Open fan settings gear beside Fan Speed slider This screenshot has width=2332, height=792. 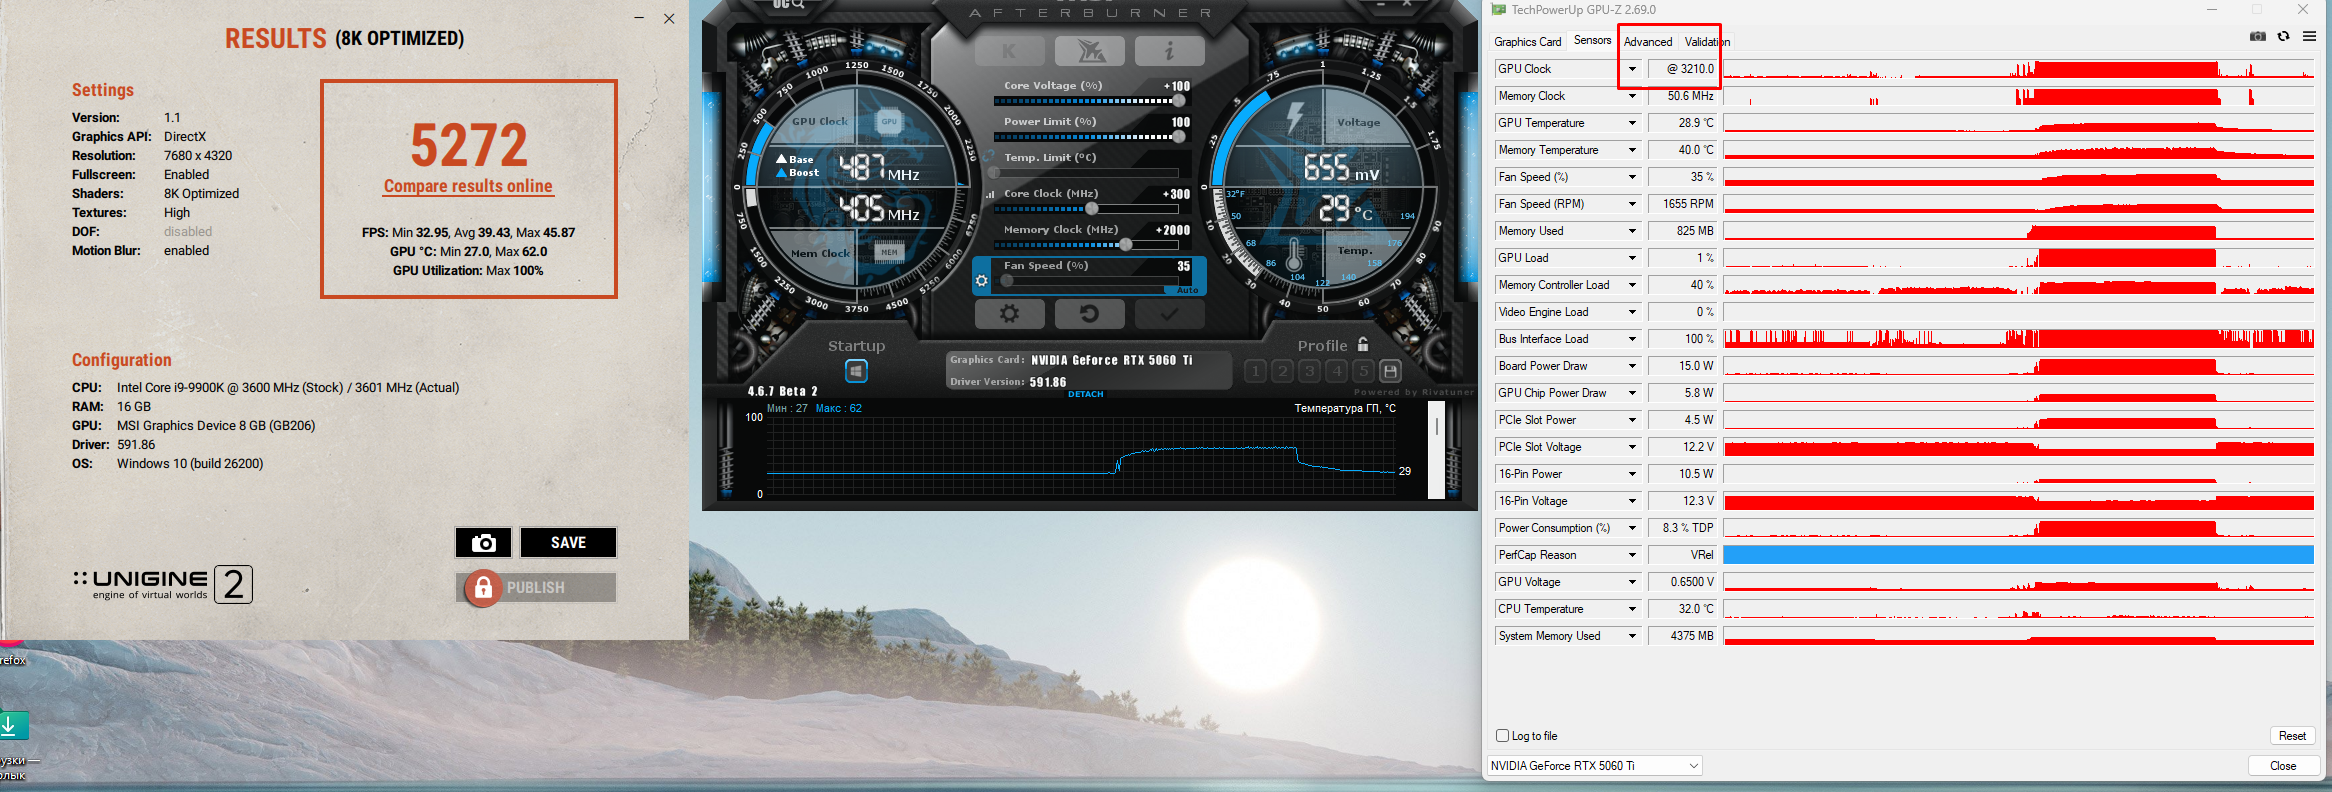tap(982, 281)
